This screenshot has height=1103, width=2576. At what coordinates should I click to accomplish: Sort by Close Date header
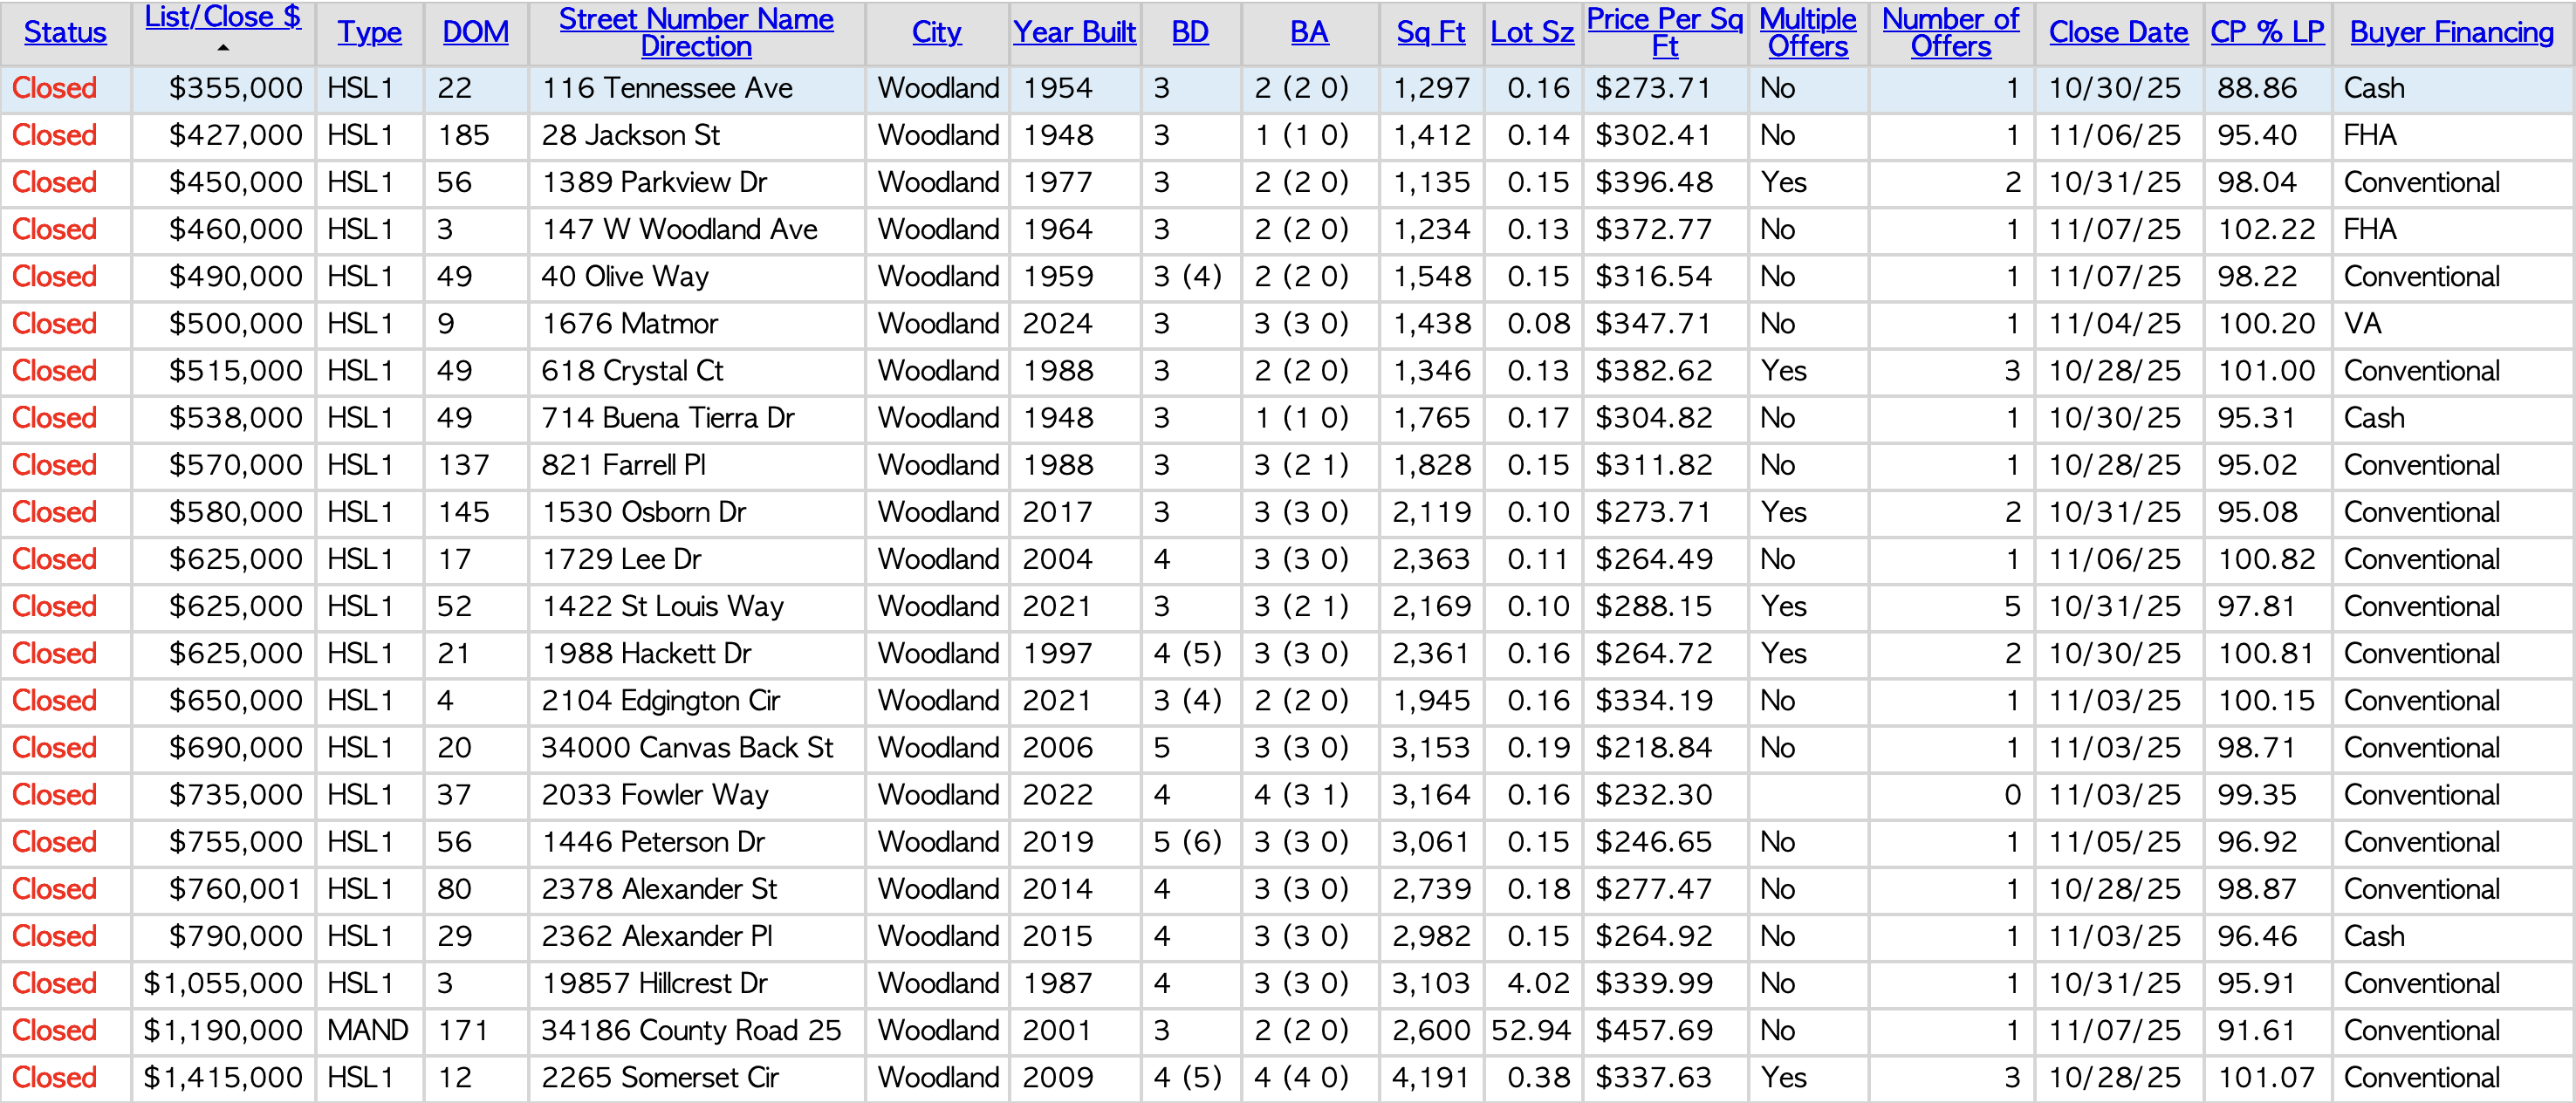[x=2118, y=32]
